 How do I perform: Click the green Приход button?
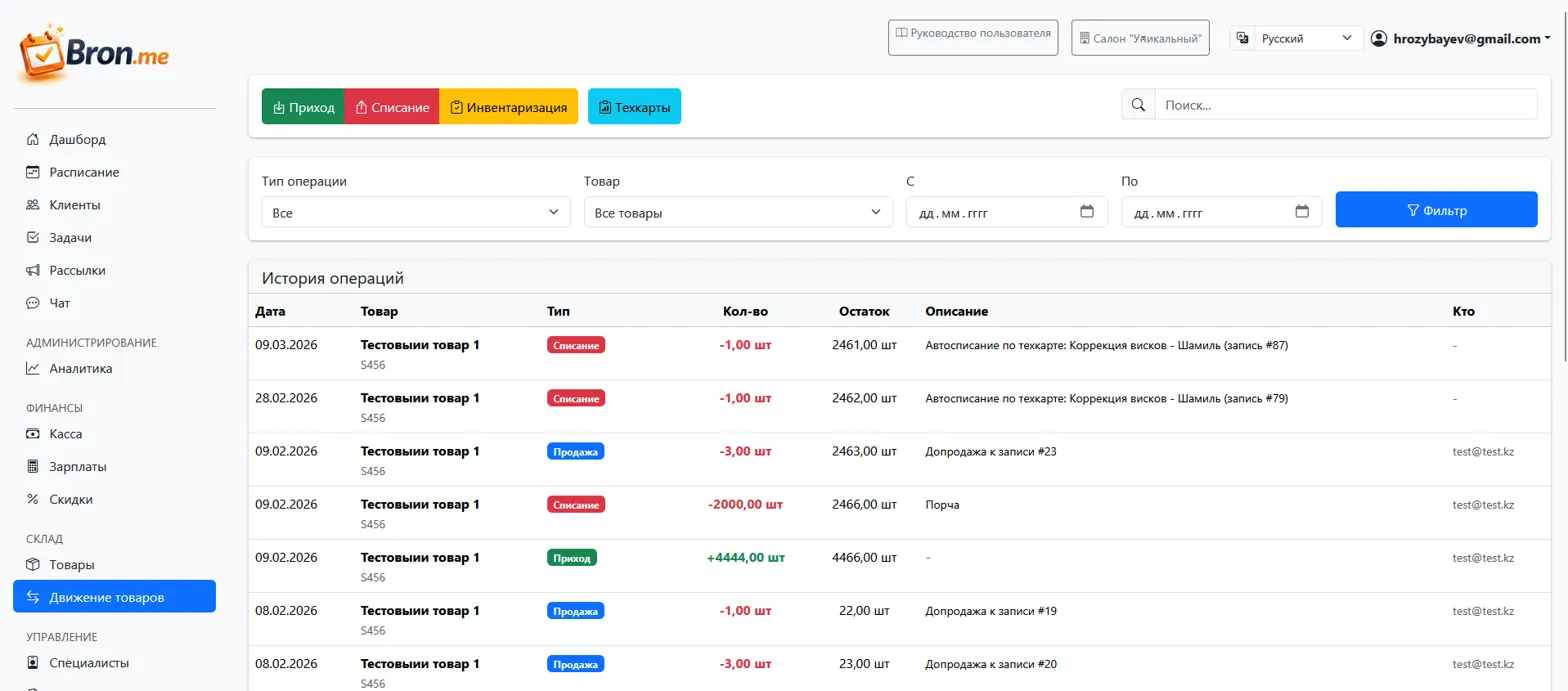pos(303,107)
